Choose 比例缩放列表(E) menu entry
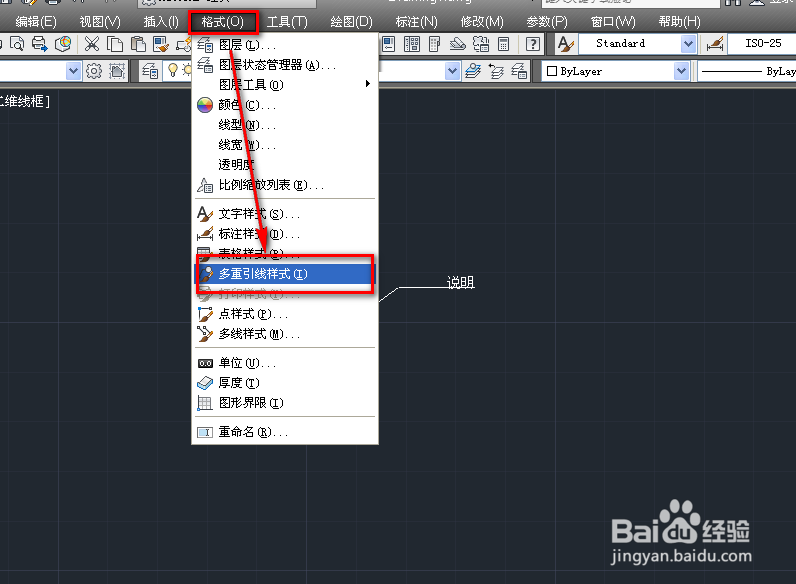 click(x=285, y=185)
